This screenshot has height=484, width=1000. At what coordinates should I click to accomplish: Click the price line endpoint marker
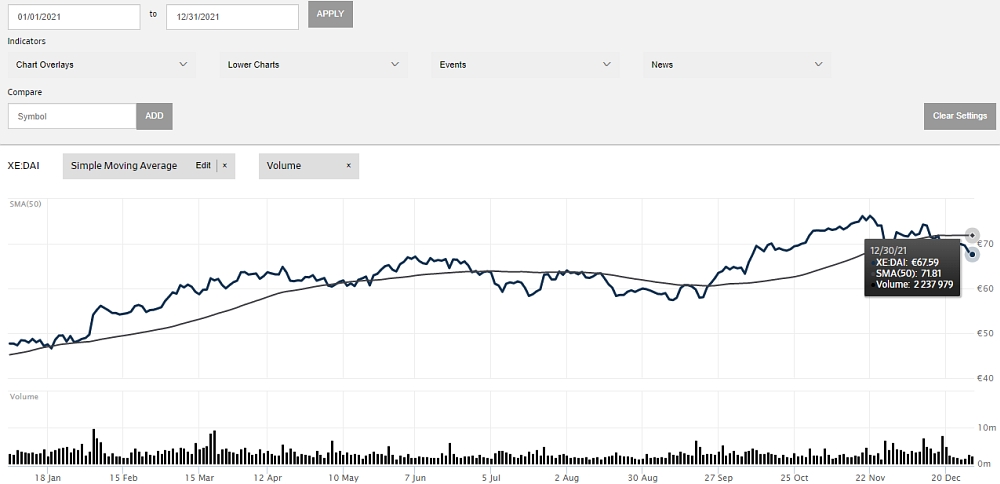pyautogui.click(x=972, y=254)
